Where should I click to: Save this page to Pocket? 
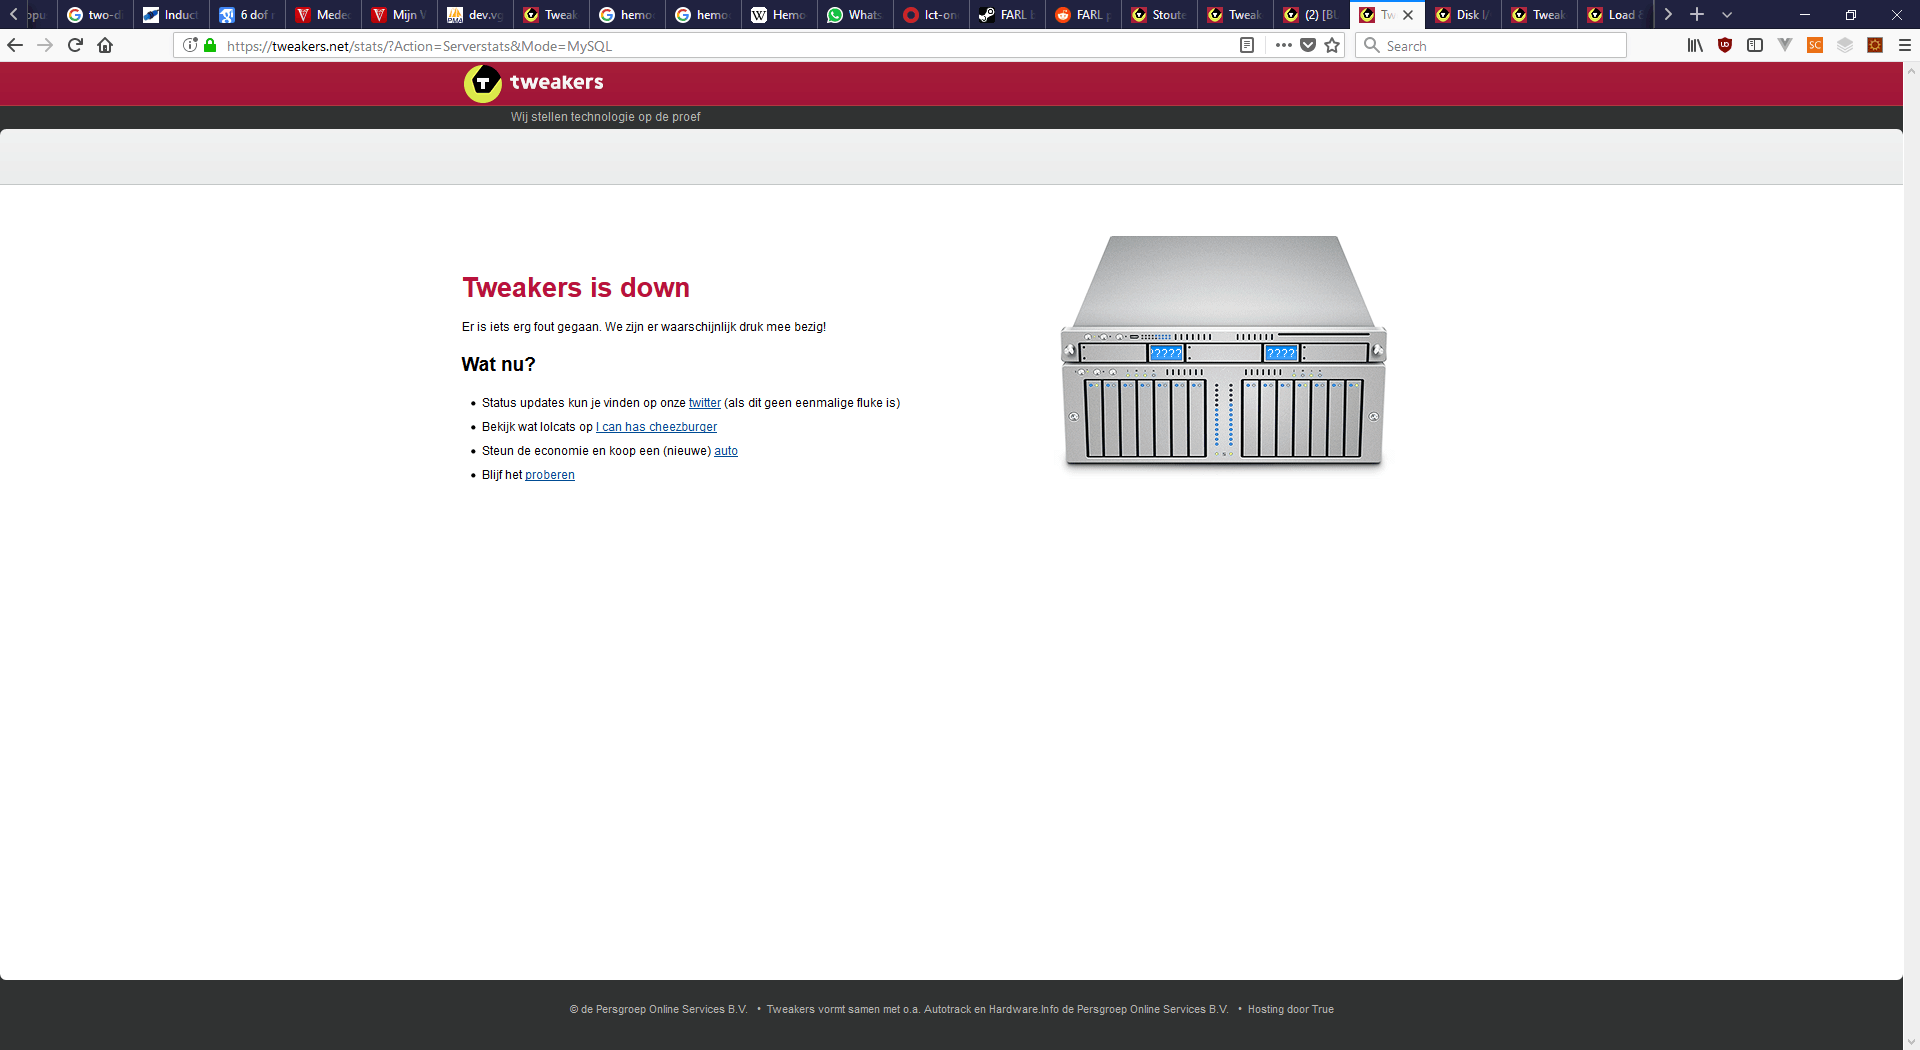point(1308,45)
